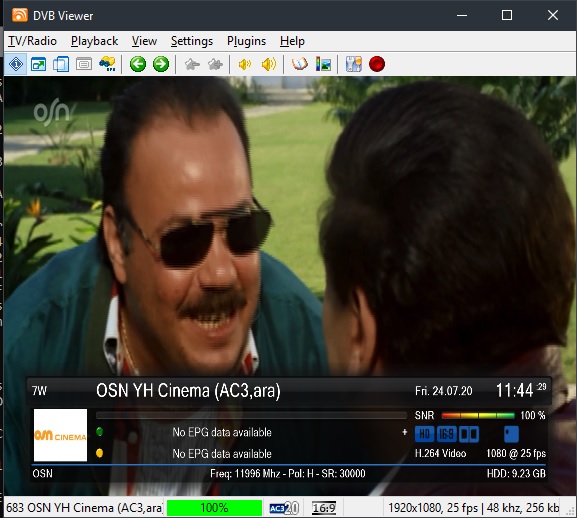Image resolution: width=577 pixels, height=518 pixels.
Task: Open Playback menu
Action: (x=95, y=41)
